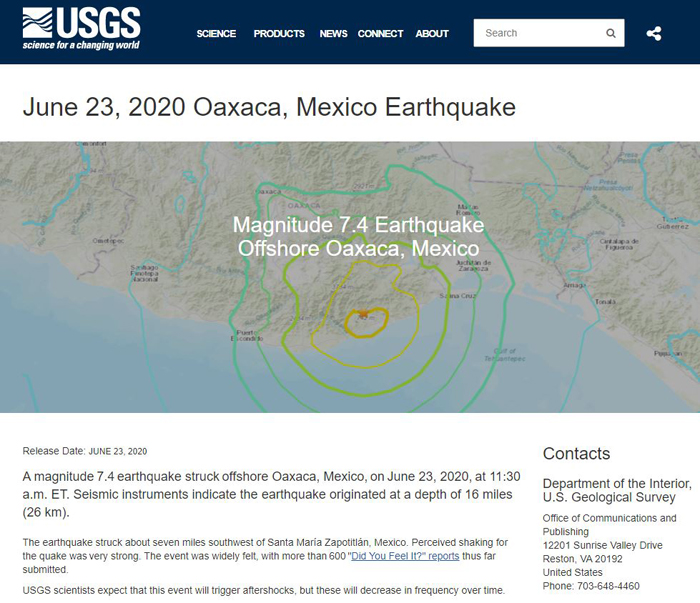Click the "Reston, VA 20192" address line

tap(583, 559)
